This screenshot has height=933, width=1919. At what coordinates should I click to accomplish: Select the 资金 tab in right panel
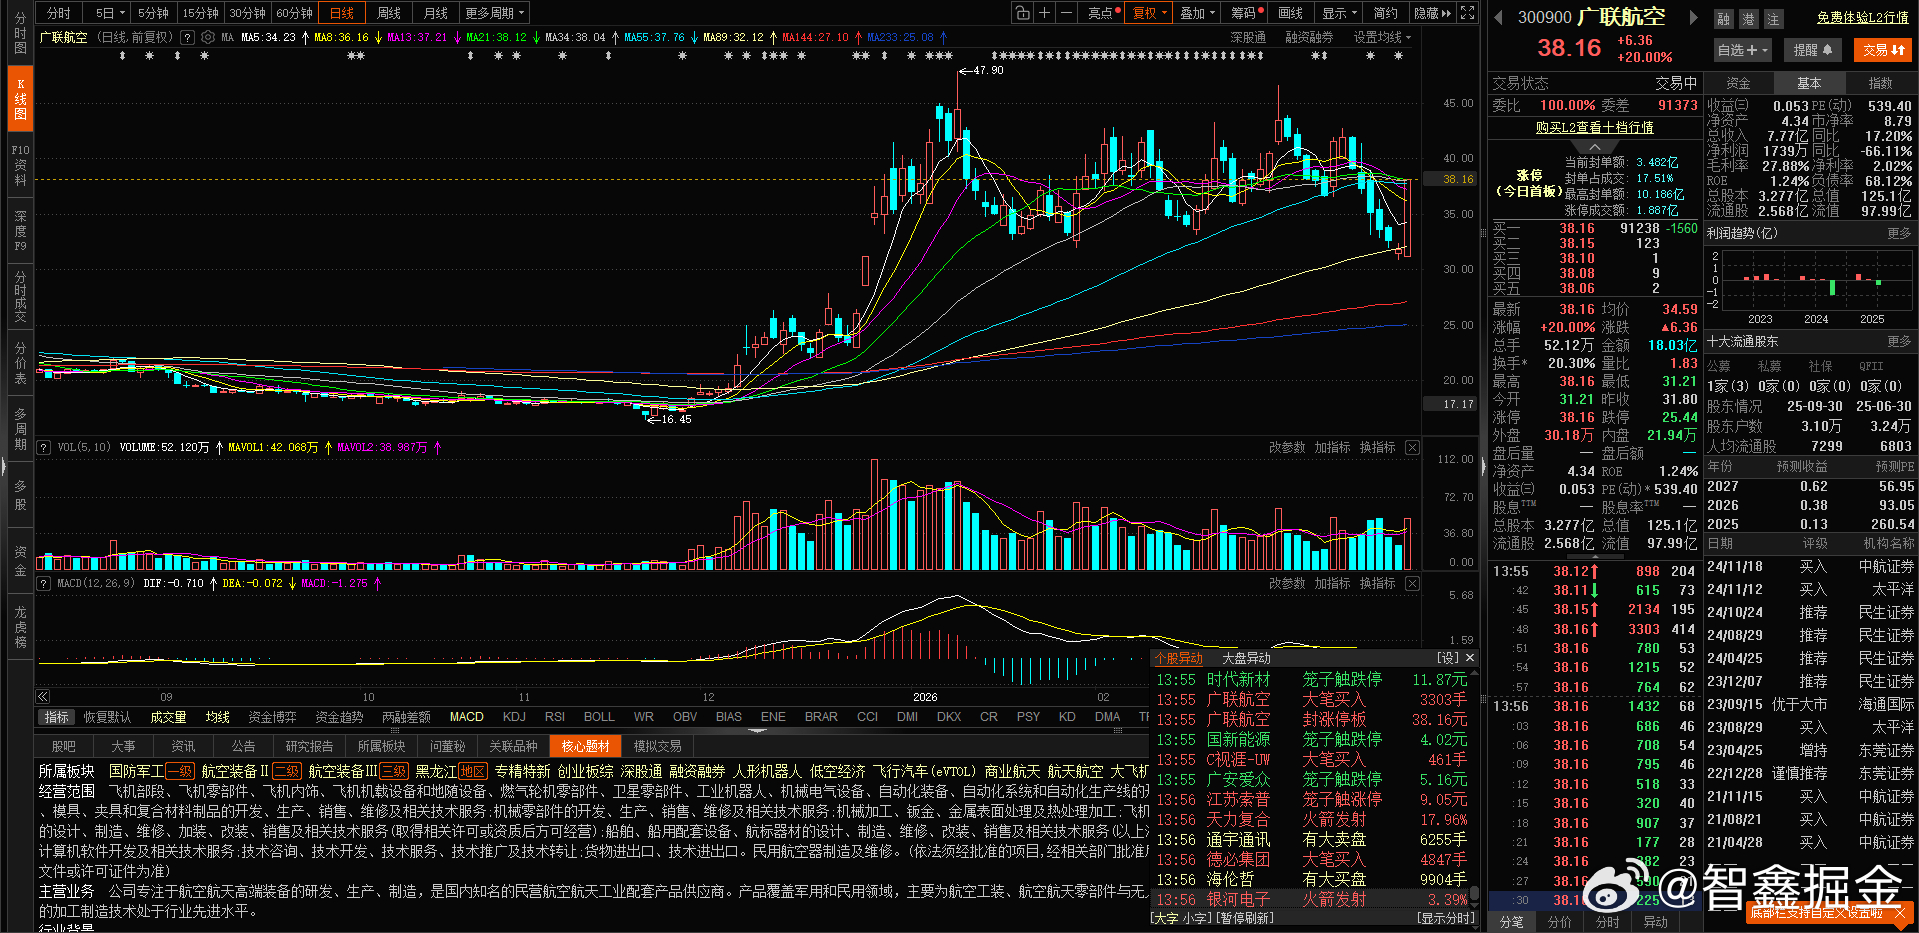point(1739,83)
